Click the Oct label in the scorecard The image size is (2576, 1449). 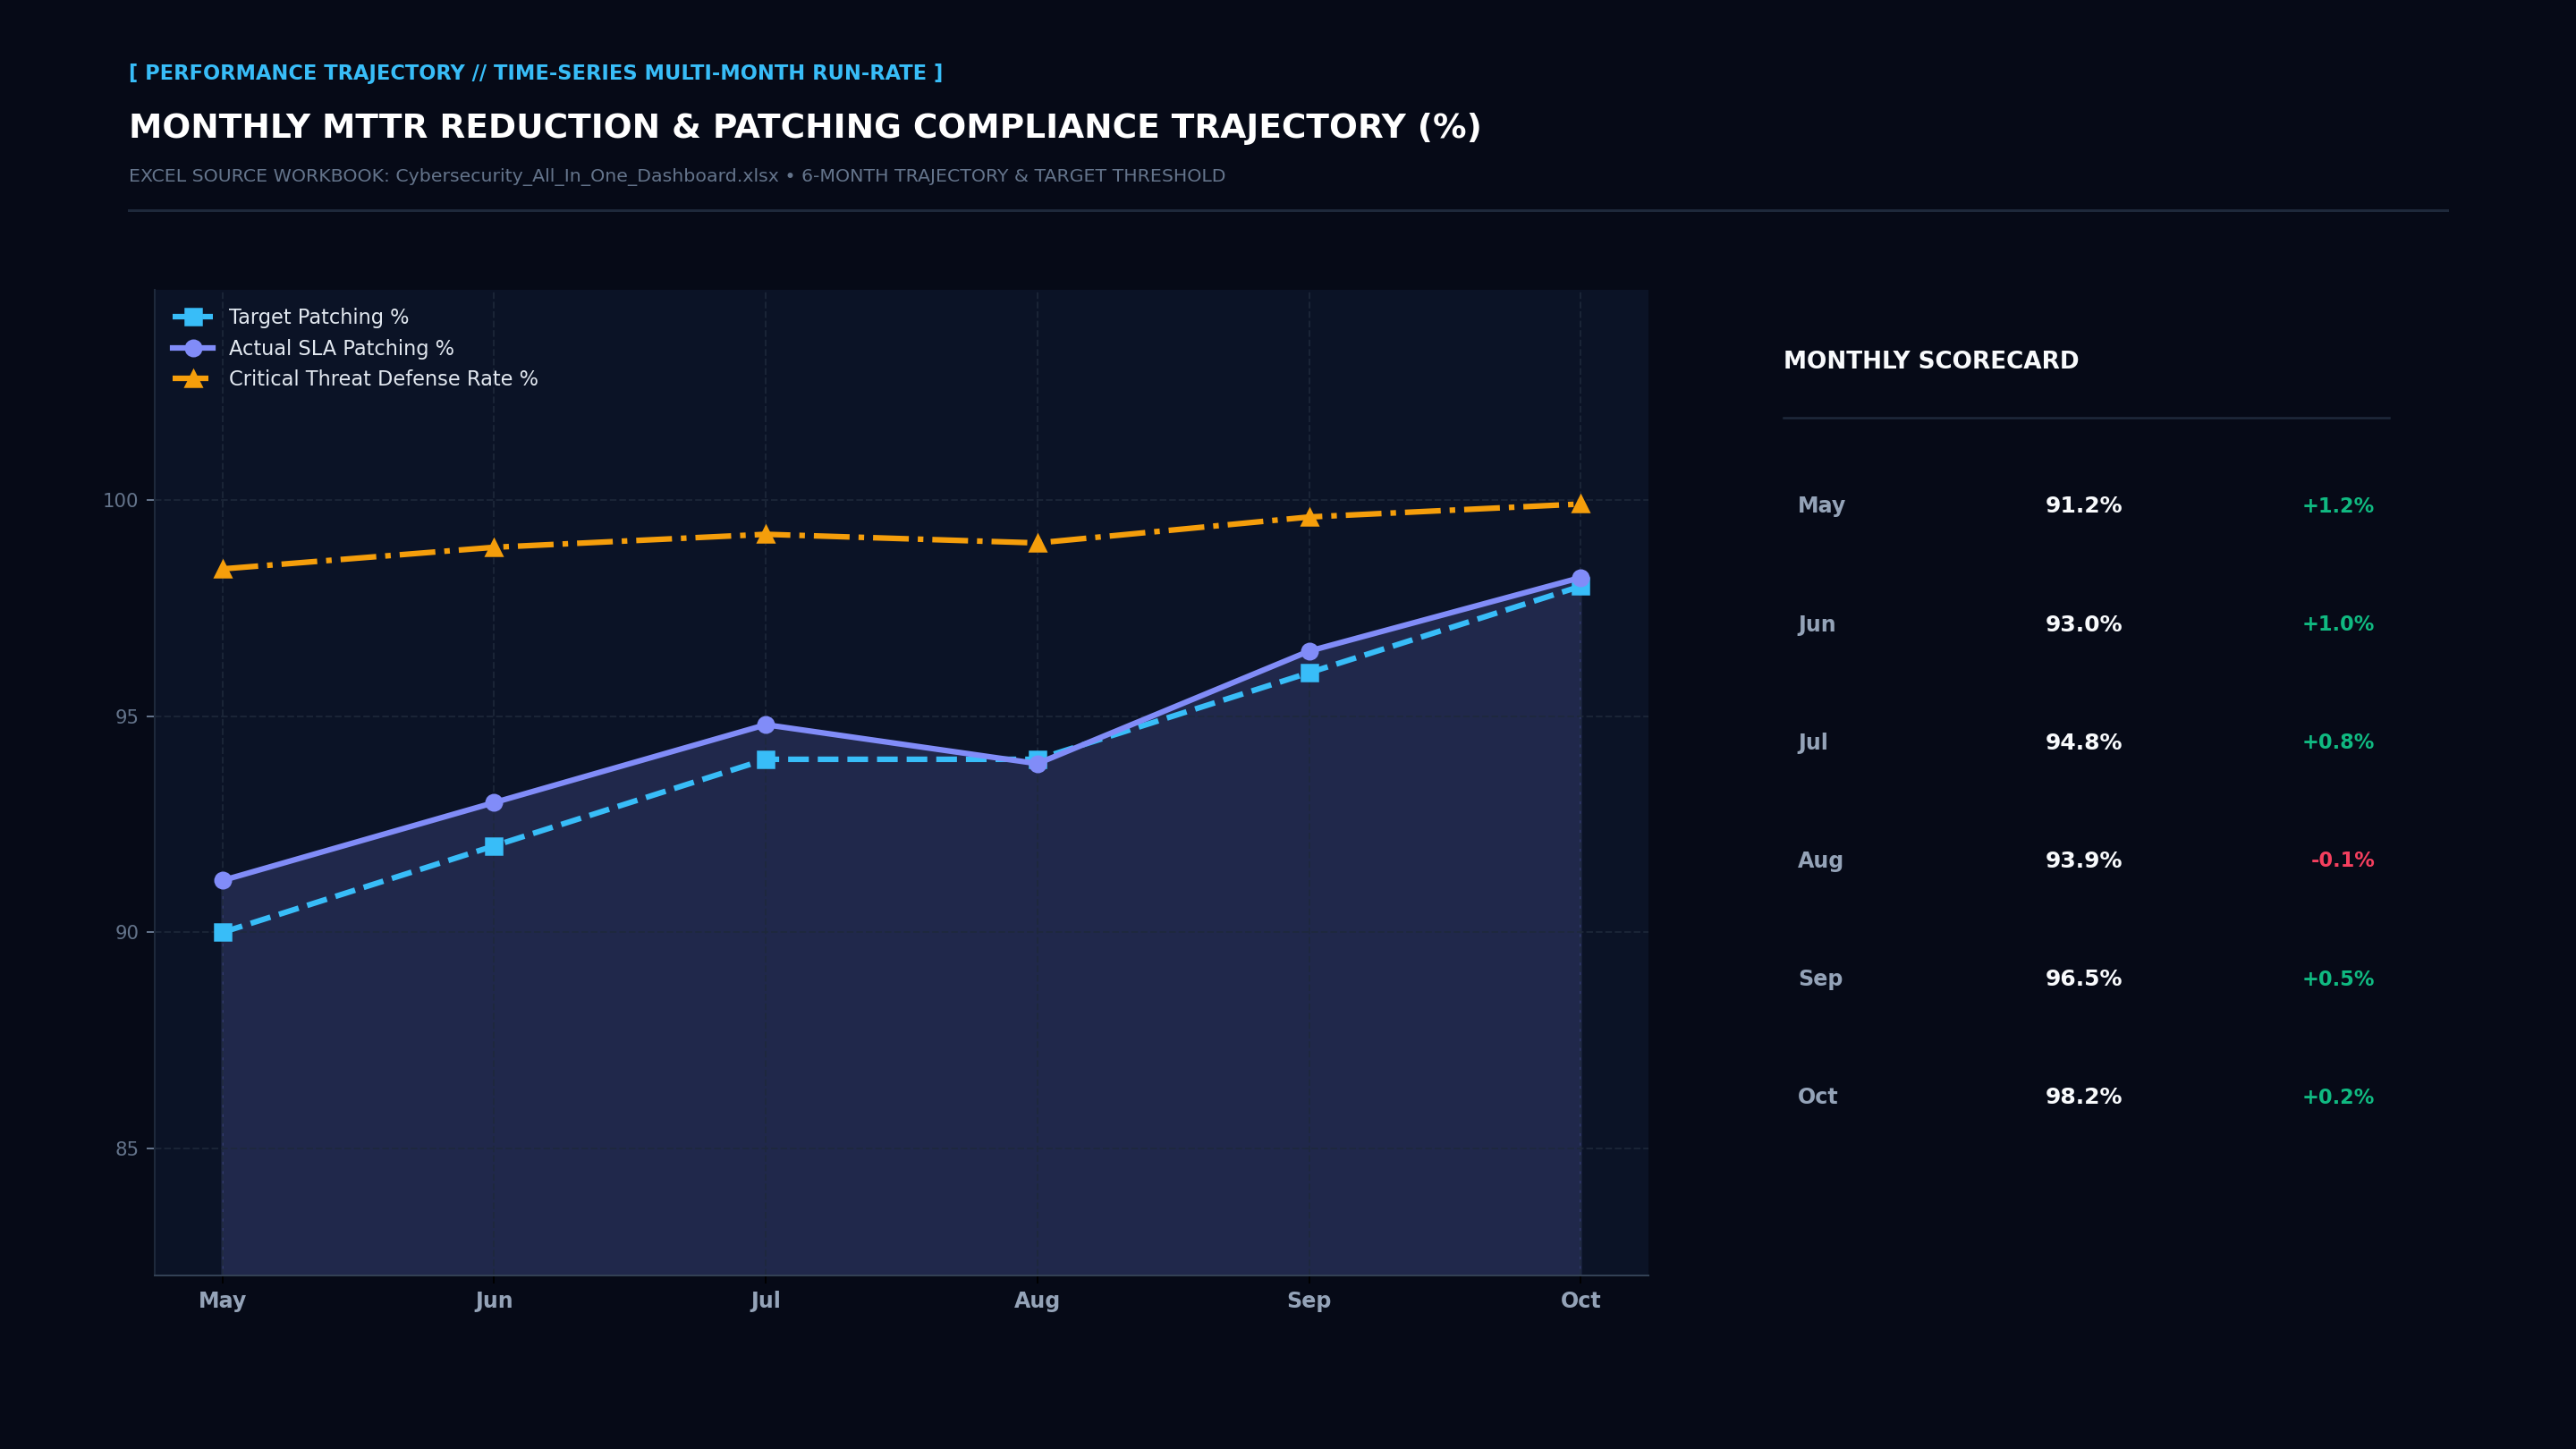pyautogui.click(x=1817, y=1097)
